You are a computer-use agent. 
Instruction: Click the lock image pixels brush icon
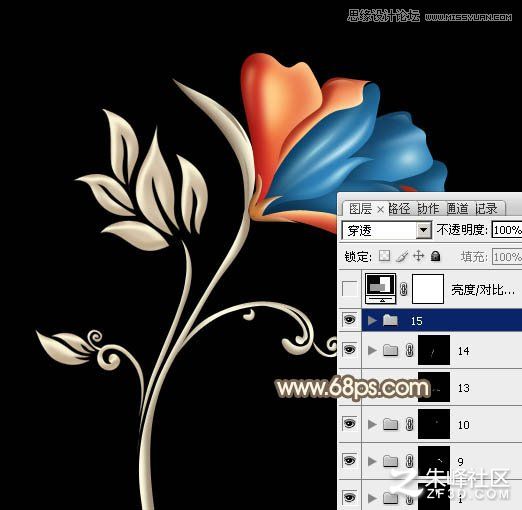tap(402, 256)
